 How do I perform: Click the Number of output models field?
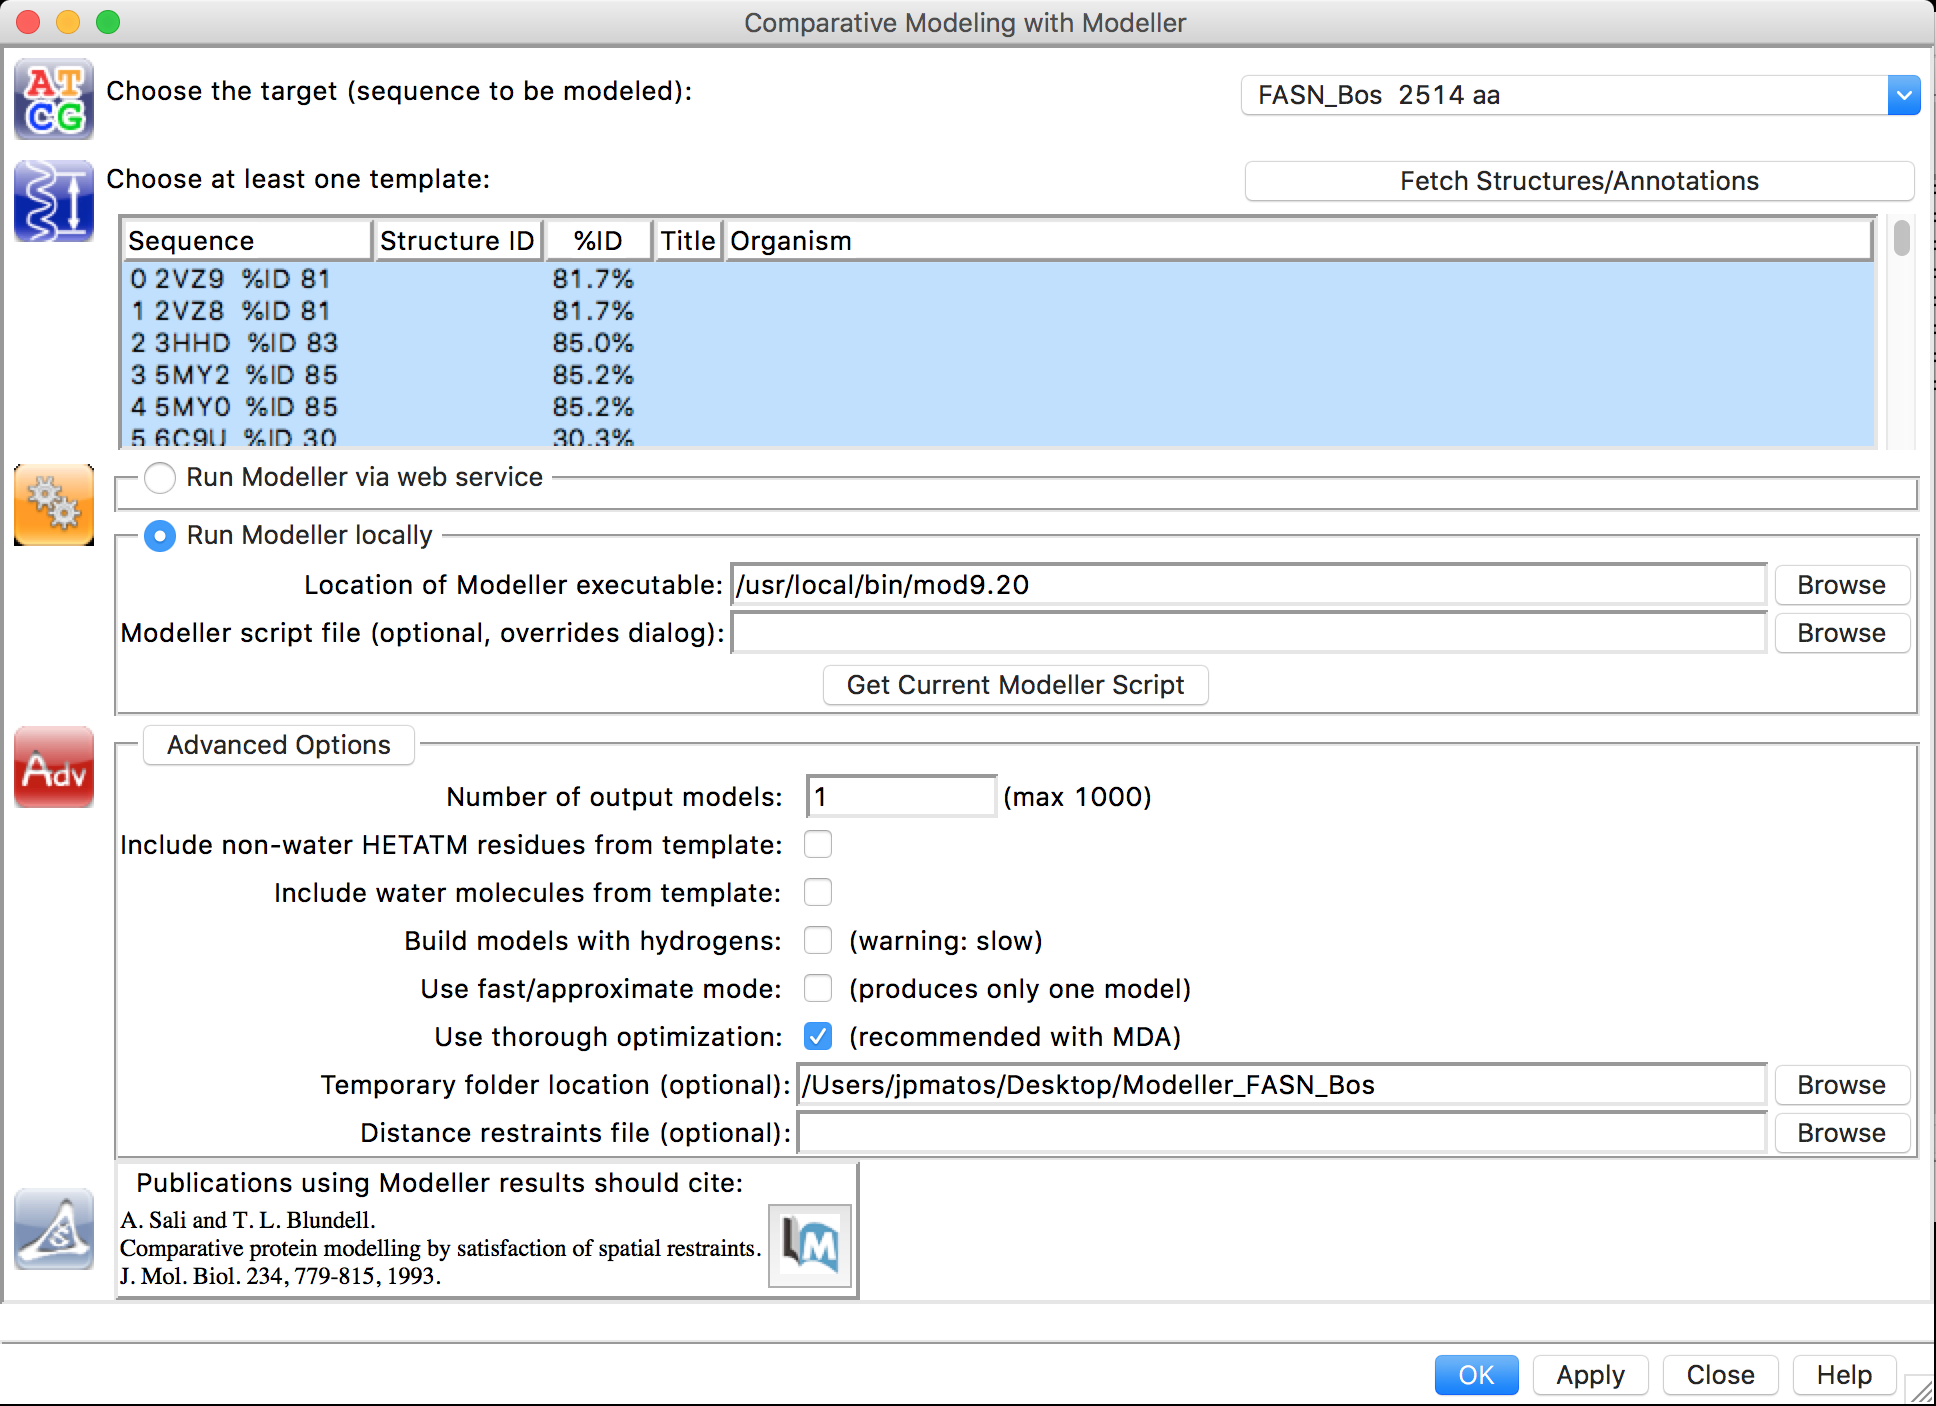click(901, 797)
